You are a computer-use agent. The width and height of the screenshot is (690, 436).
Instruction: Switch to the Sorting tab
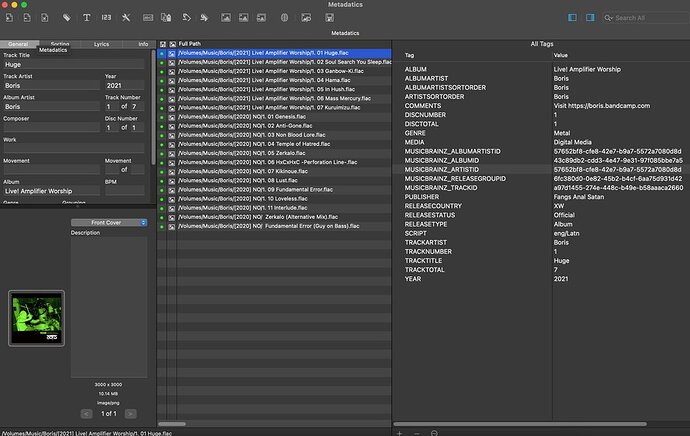[x=60, y=44]
